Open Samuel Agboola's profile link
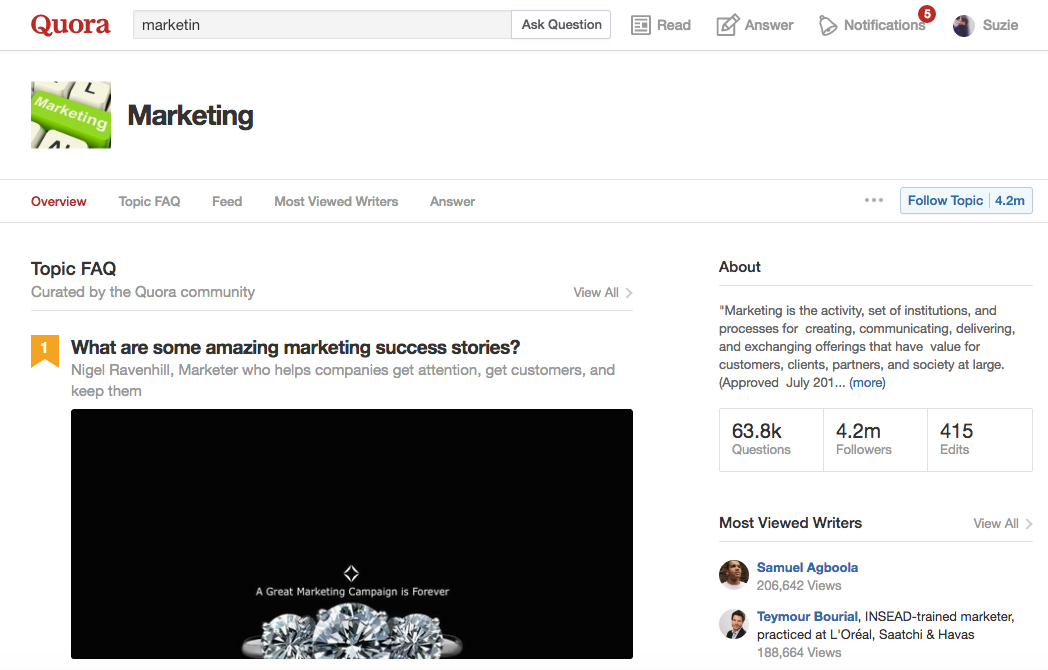 [807, 567]
